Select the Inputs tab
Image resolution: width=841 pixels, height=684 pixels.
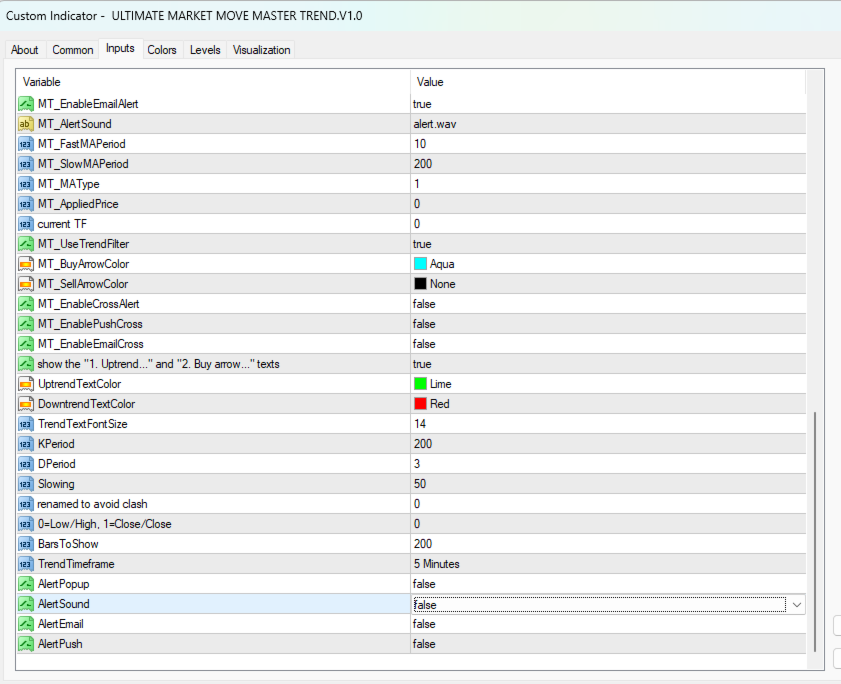click(120, 48)
